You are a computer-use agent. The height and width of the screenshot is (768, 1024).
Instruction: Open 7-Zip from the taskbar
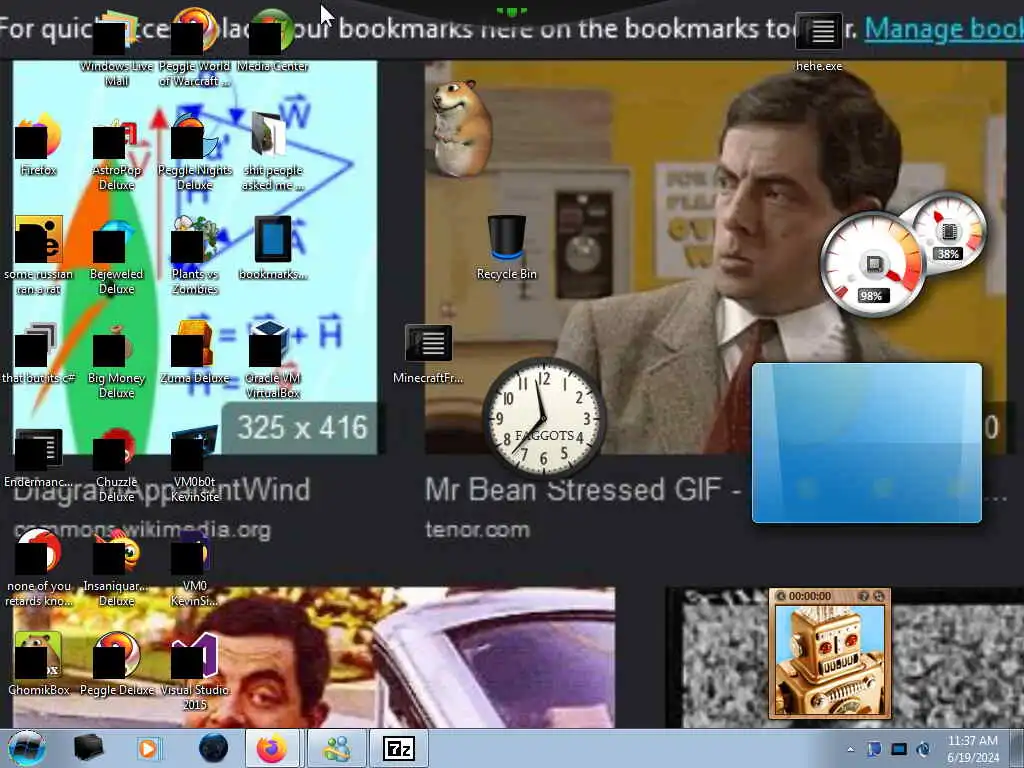pos(398,748)
